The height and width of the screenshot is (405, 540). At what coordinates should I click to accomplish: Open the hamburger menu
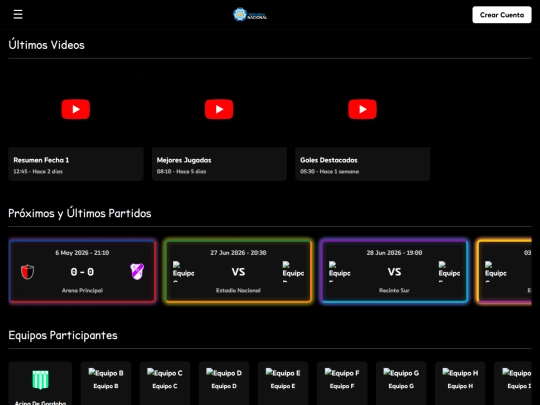point(18,14)
